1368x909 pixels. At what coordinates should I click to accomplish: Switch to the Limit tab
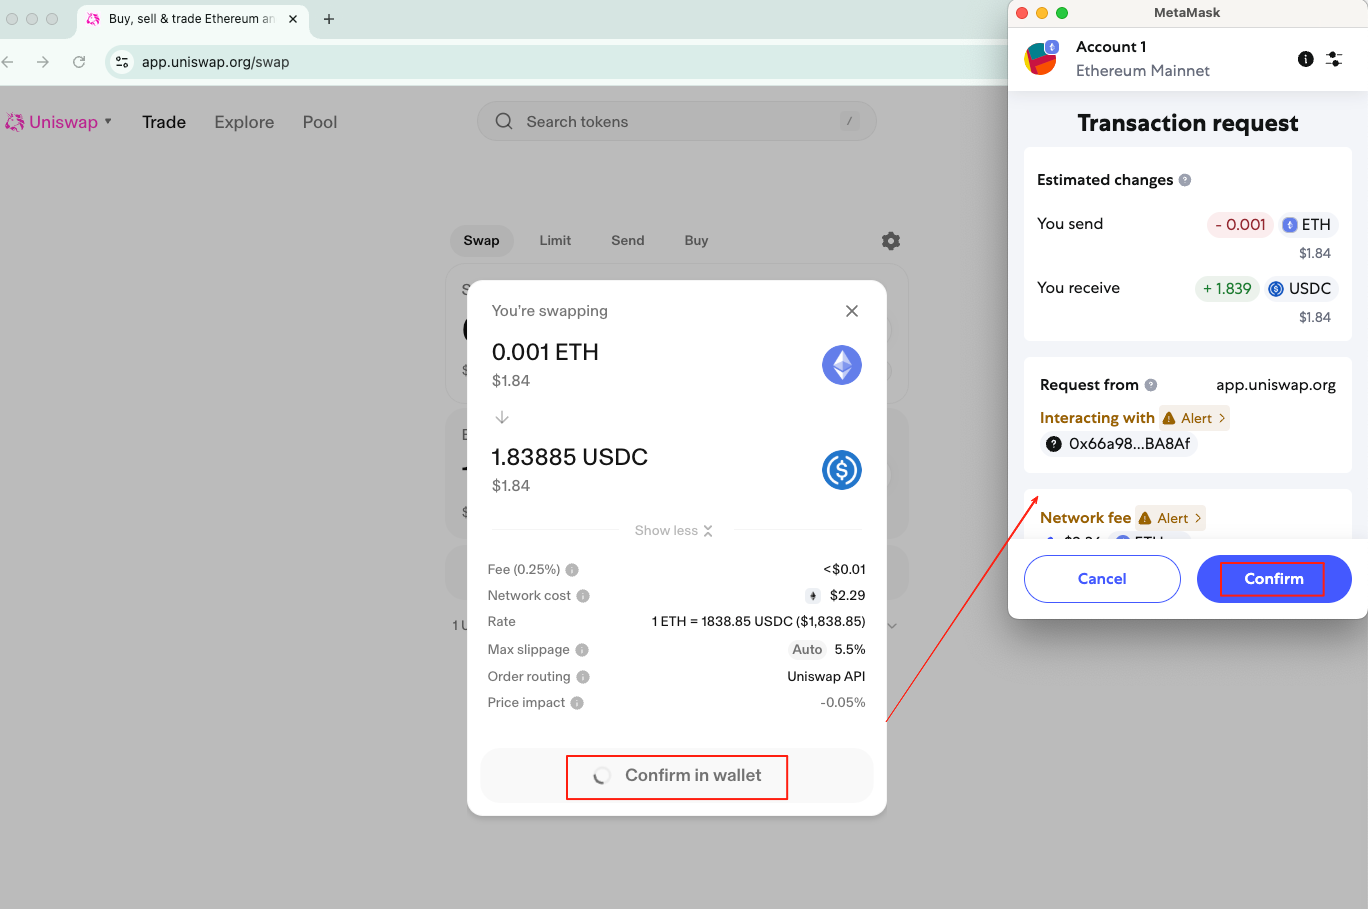555,241
